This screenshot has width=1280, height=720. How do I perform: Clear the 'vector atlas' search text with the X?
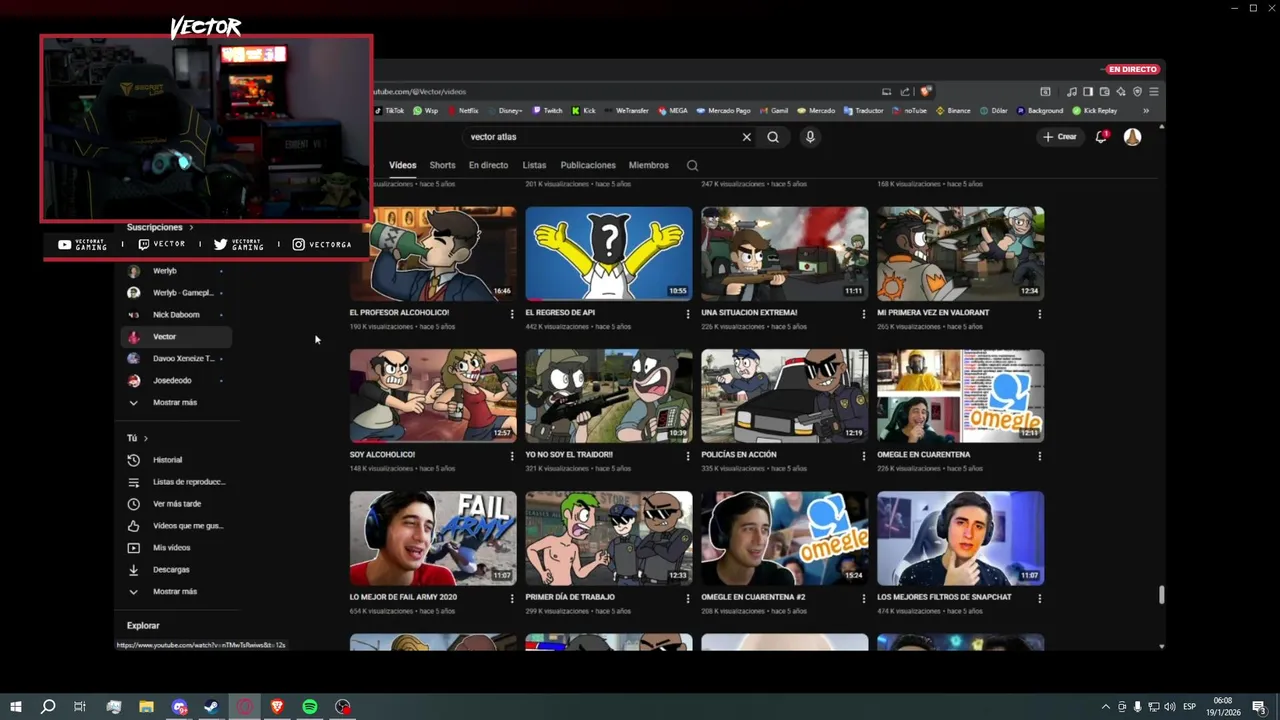pyautogui.click(x=746, y=137)
